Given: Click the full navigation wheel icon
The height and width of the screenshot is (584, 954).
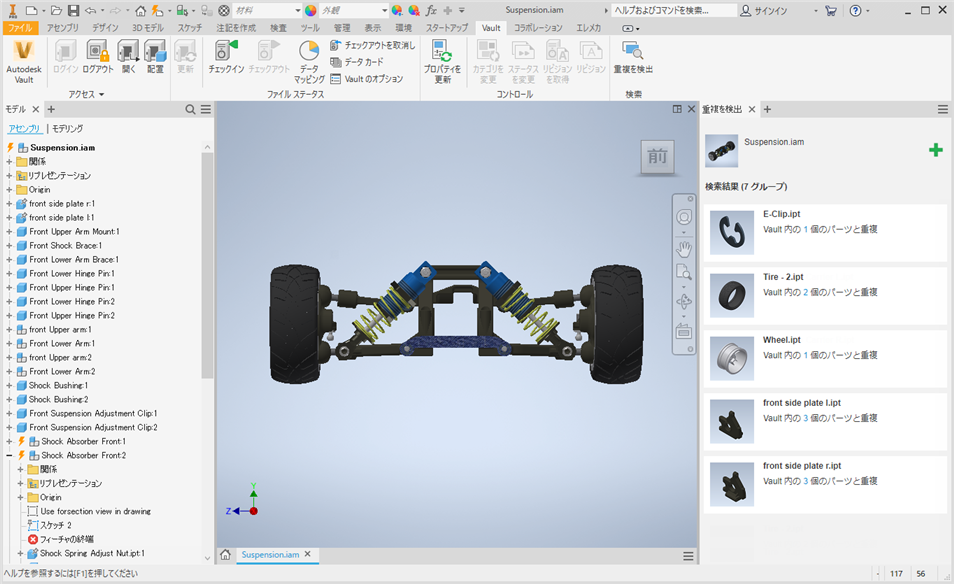Looking at the screenshot, I should click(684, 217).
